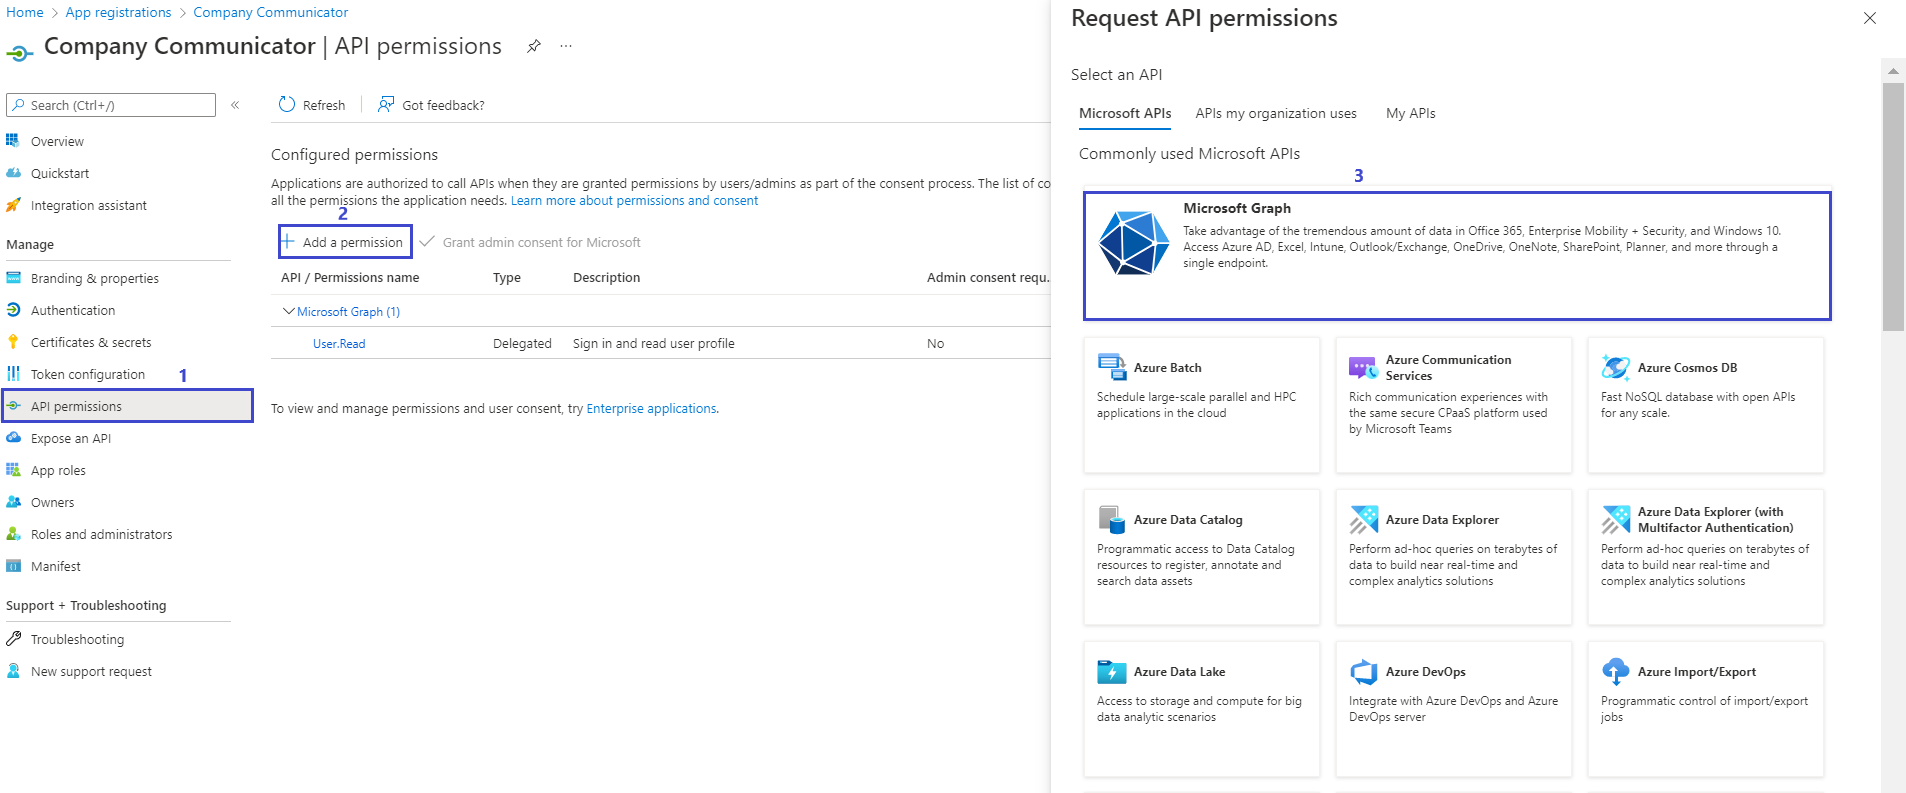Select the Azure Import/Export card
The image size is (1906, 793).
tap(1706, 709)
